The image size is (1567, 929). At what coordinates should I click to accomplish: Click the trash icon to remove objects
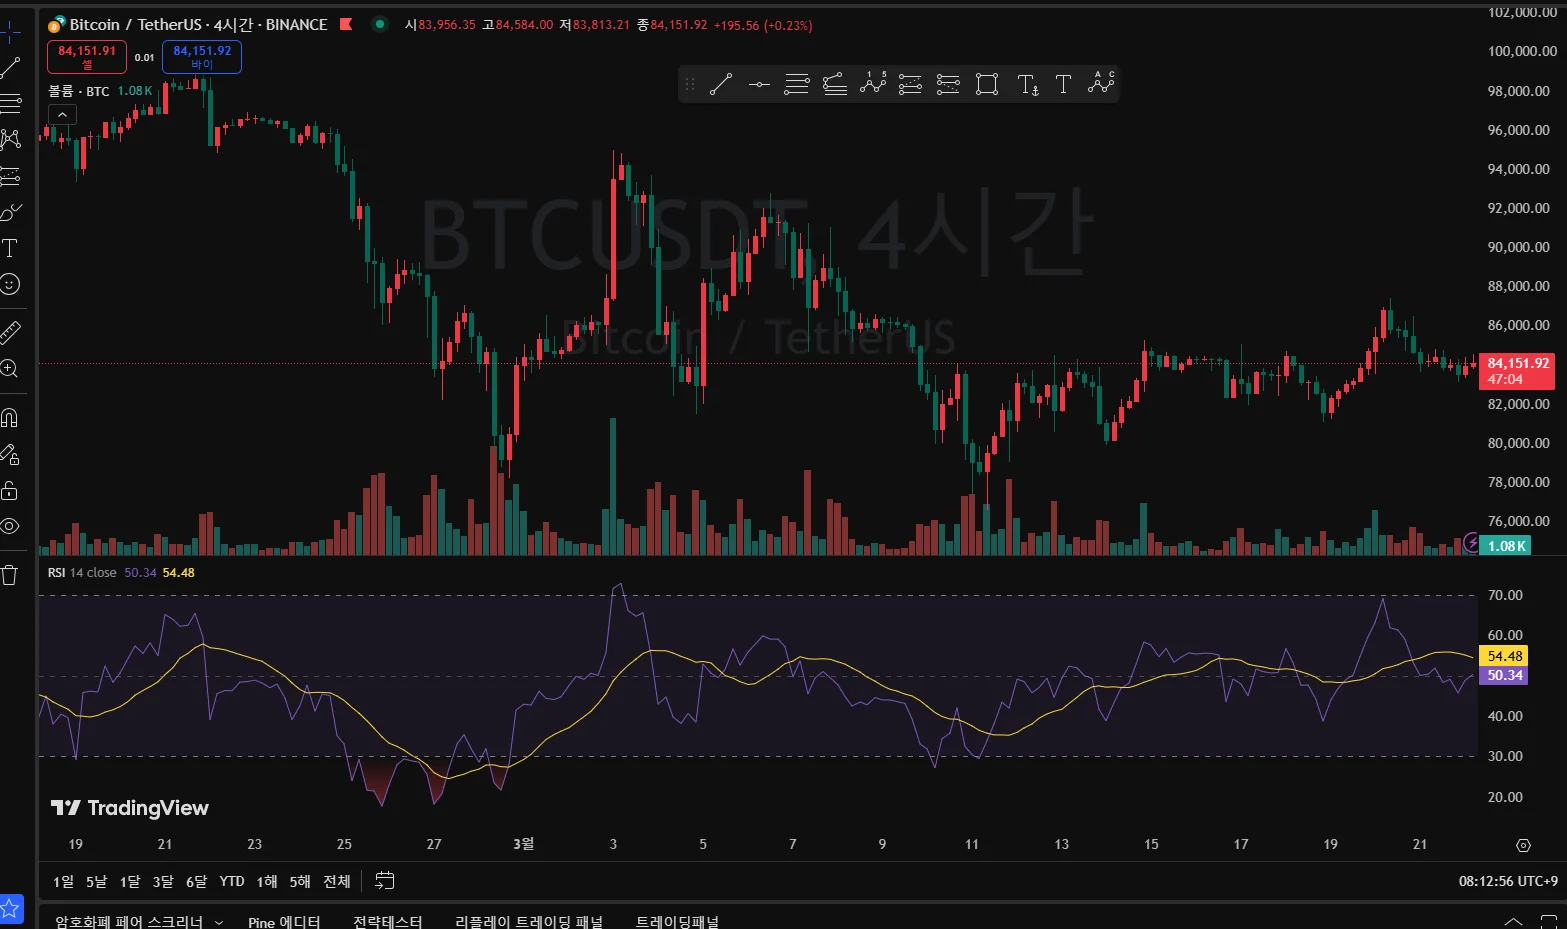tap(9, 575)
